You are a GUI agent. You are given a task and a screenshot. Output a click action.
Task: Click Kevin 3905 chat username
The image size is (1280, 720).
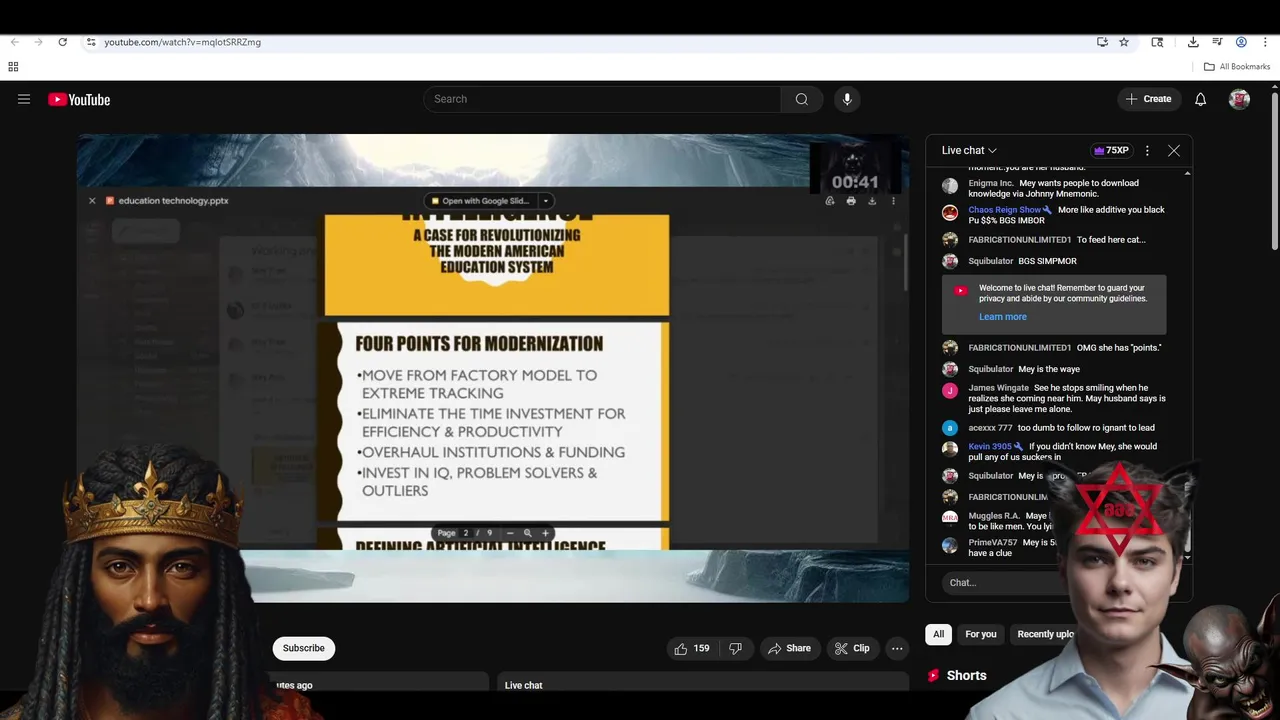click(990, 447)
